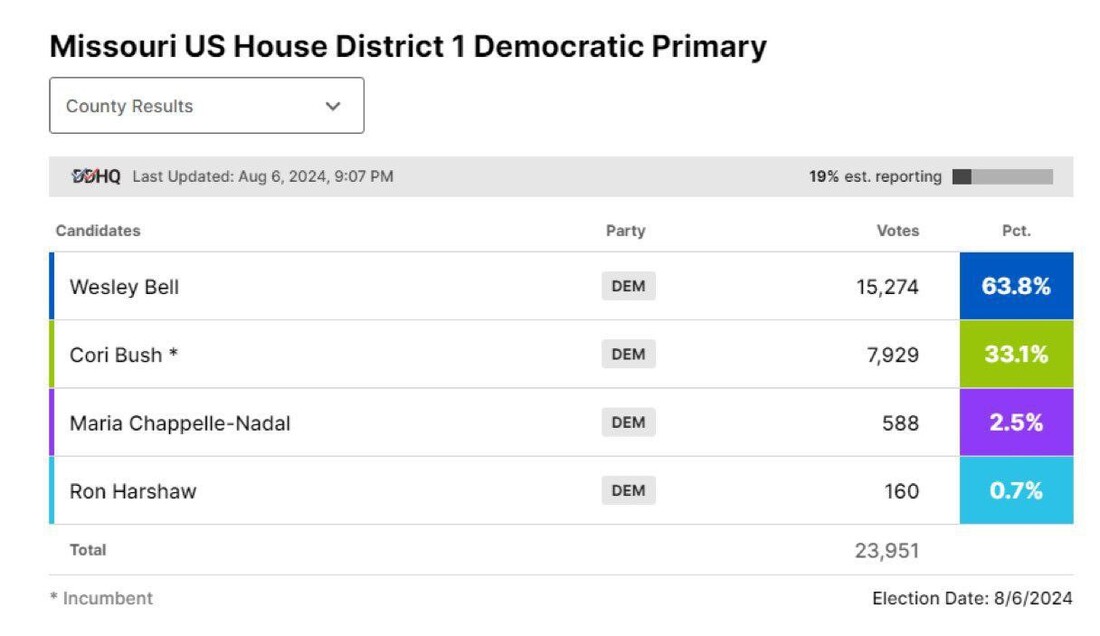Viewport: 1100px width, 636px height.
Task: Click the cyan 0.7% percentage swatch
Action: [1016, 491]
